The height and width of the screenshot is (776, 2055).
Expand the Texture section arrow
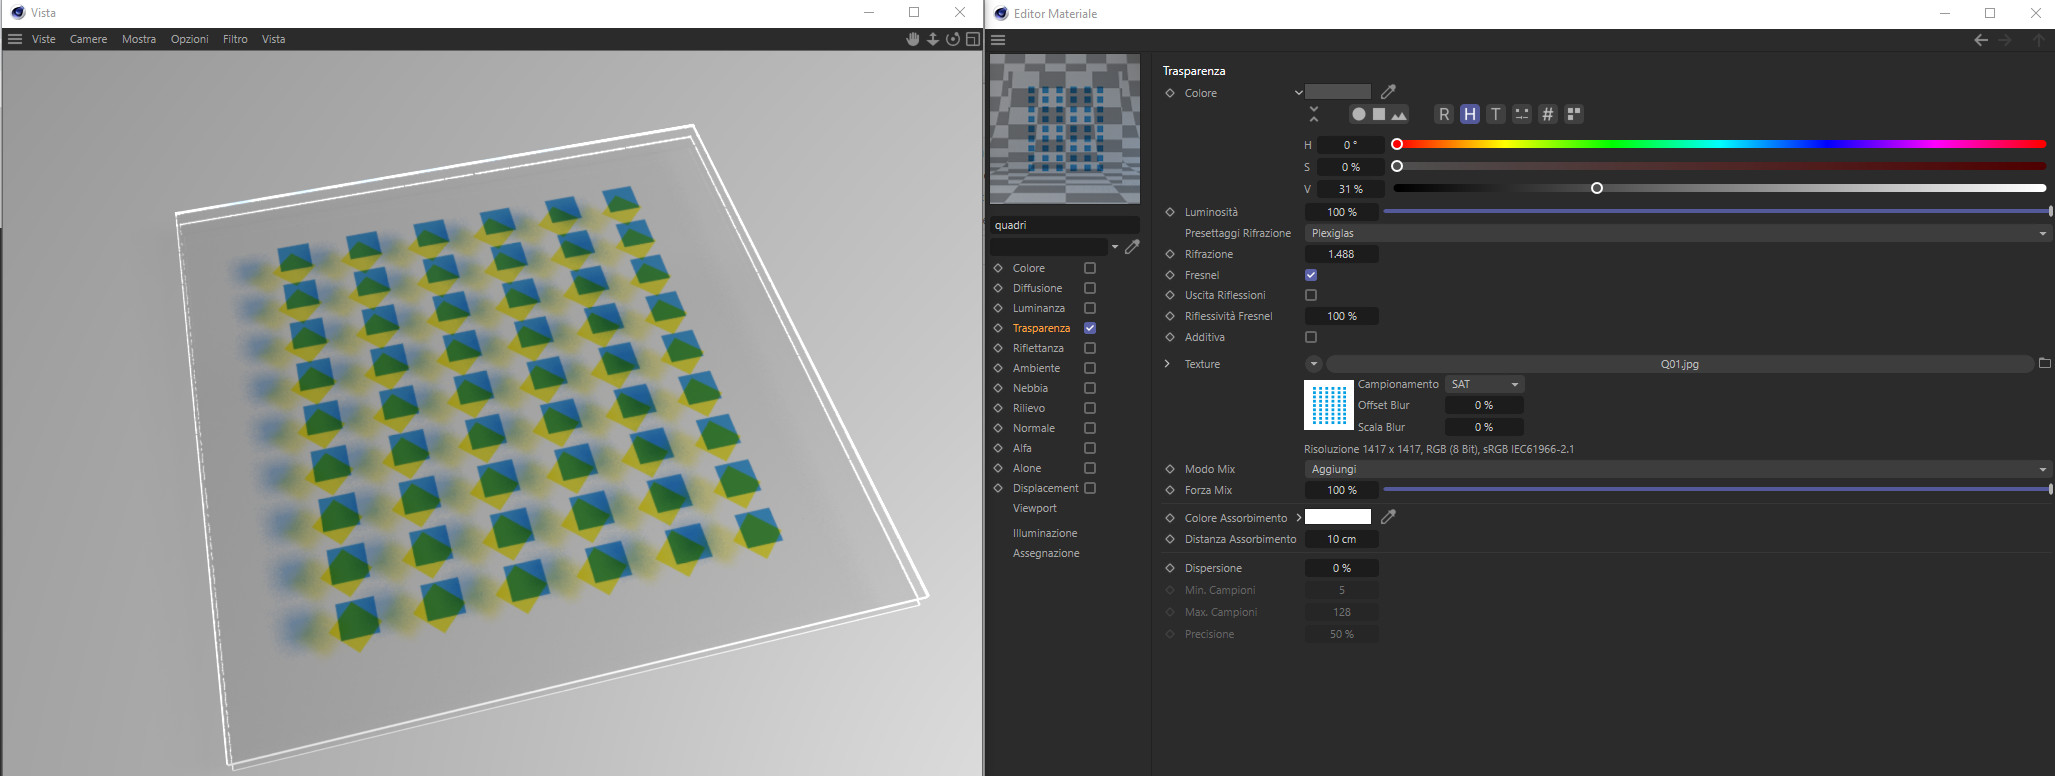click(x=1167, y=364)
